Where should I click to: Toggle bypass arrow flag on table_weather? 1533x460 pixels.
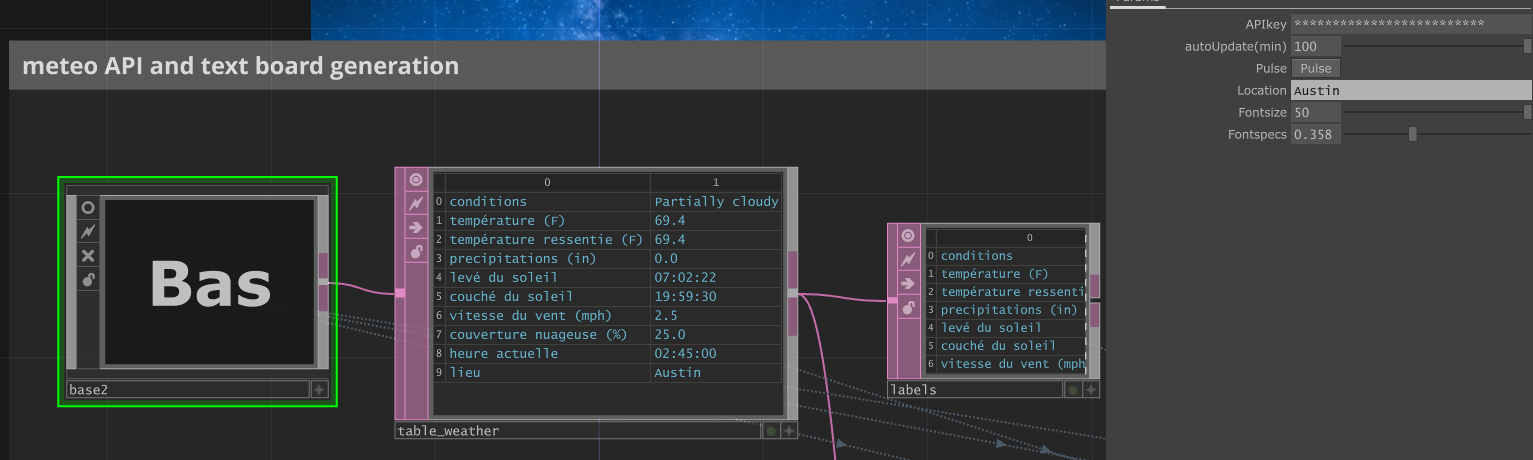tap(416, 228)
